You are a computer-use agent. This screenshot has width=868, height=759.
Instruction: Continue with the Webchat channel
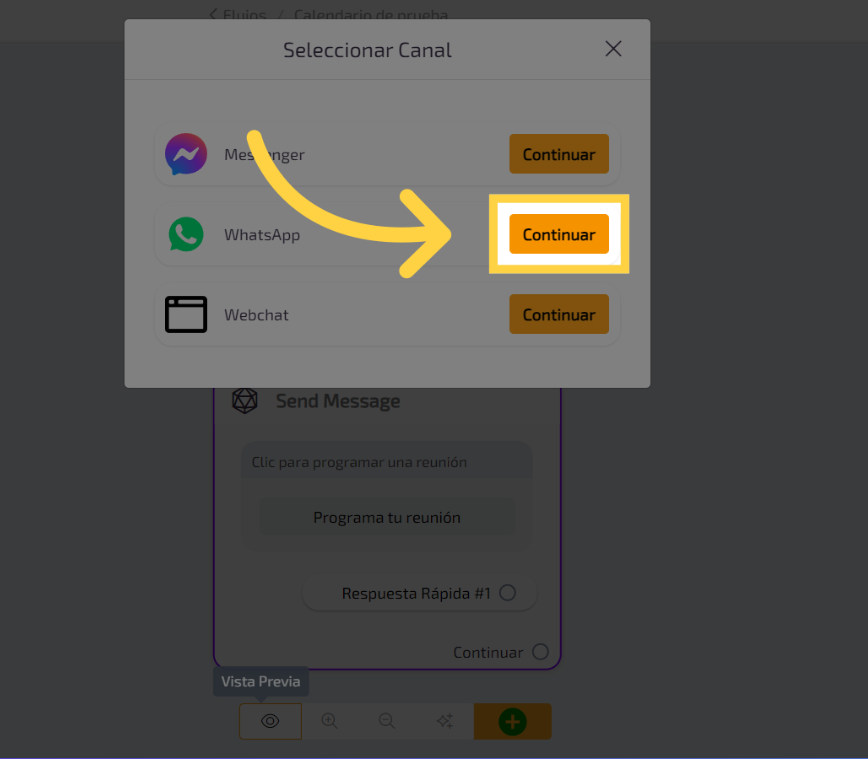[558, 315]
